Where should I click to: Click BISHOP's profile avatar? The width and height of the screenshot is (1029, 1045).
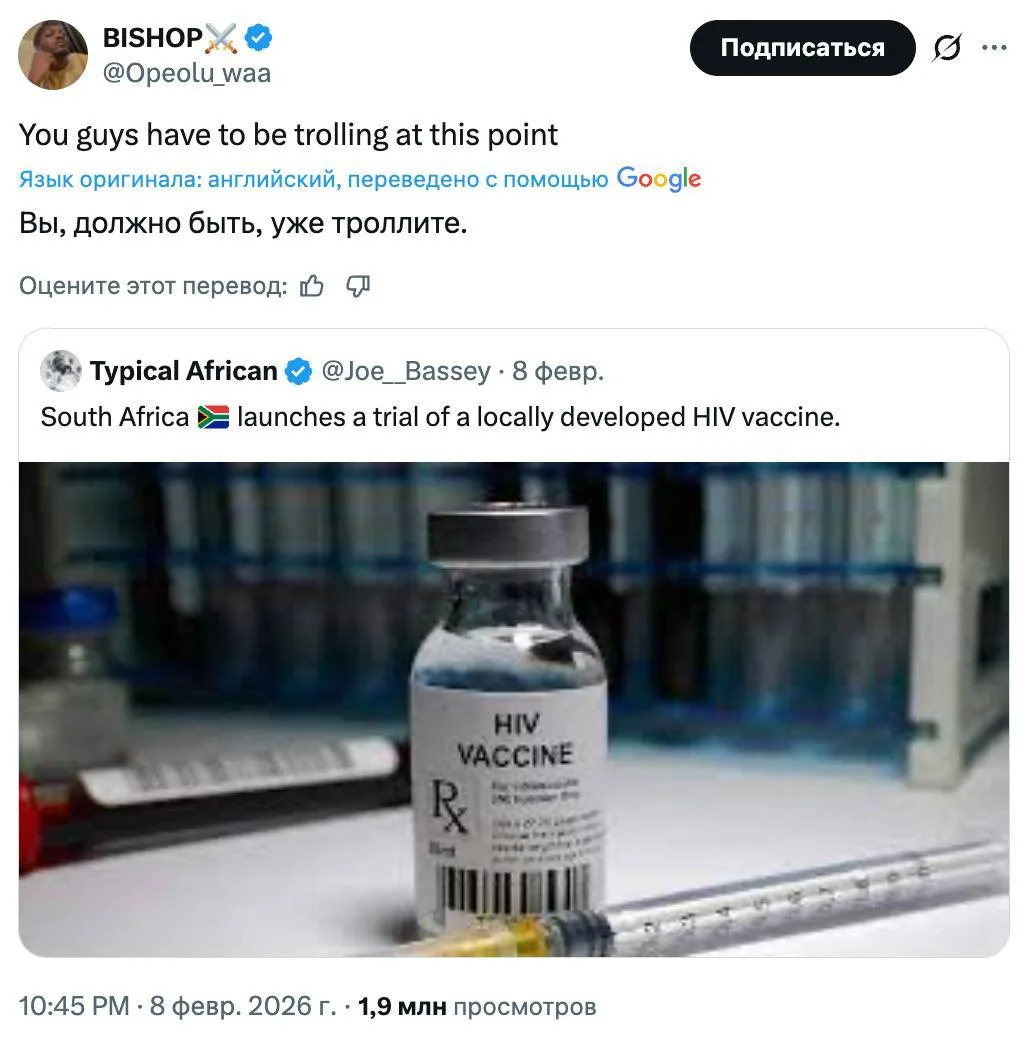tap(53, 54)
